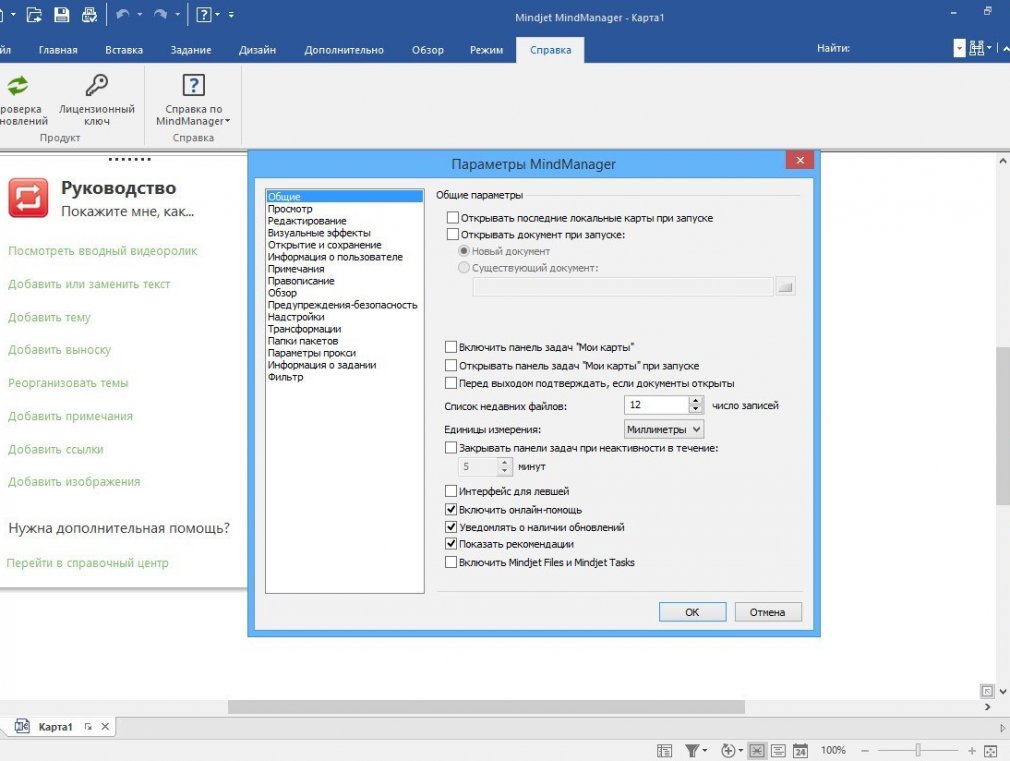Viewport: 1010px width, 761px height.
Task: Uncheck Включить онлайн-помощь
Action: click(451, 509)
